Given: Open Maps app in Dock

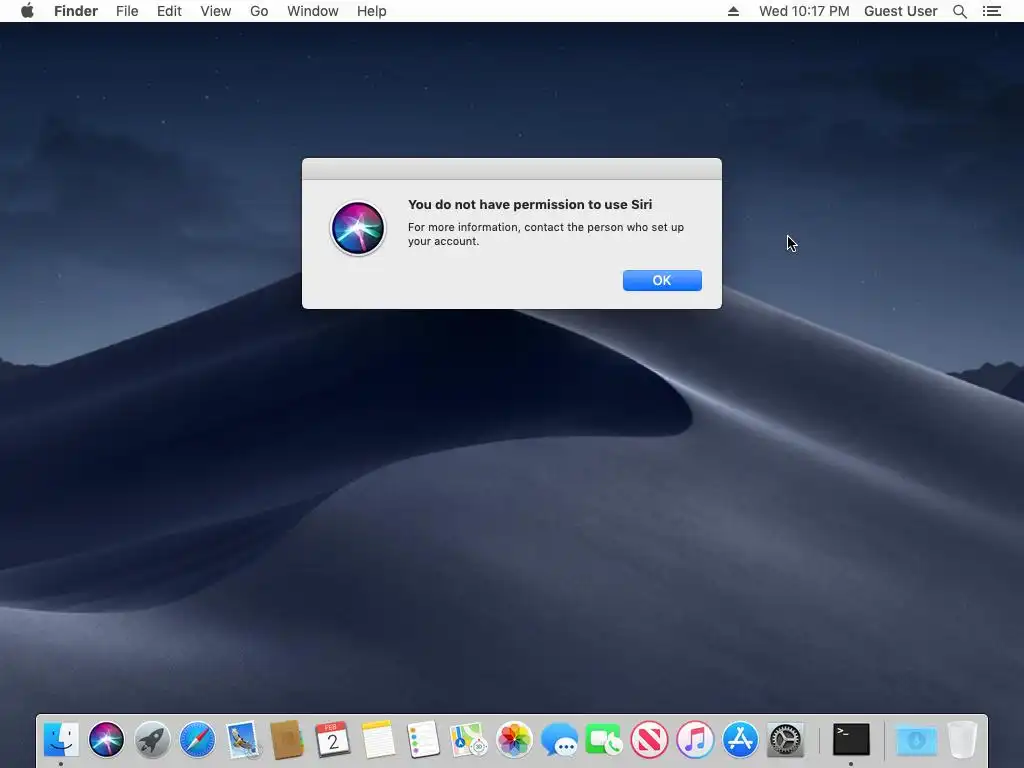Looking at the screenshot, I should (x=469, y=740).
